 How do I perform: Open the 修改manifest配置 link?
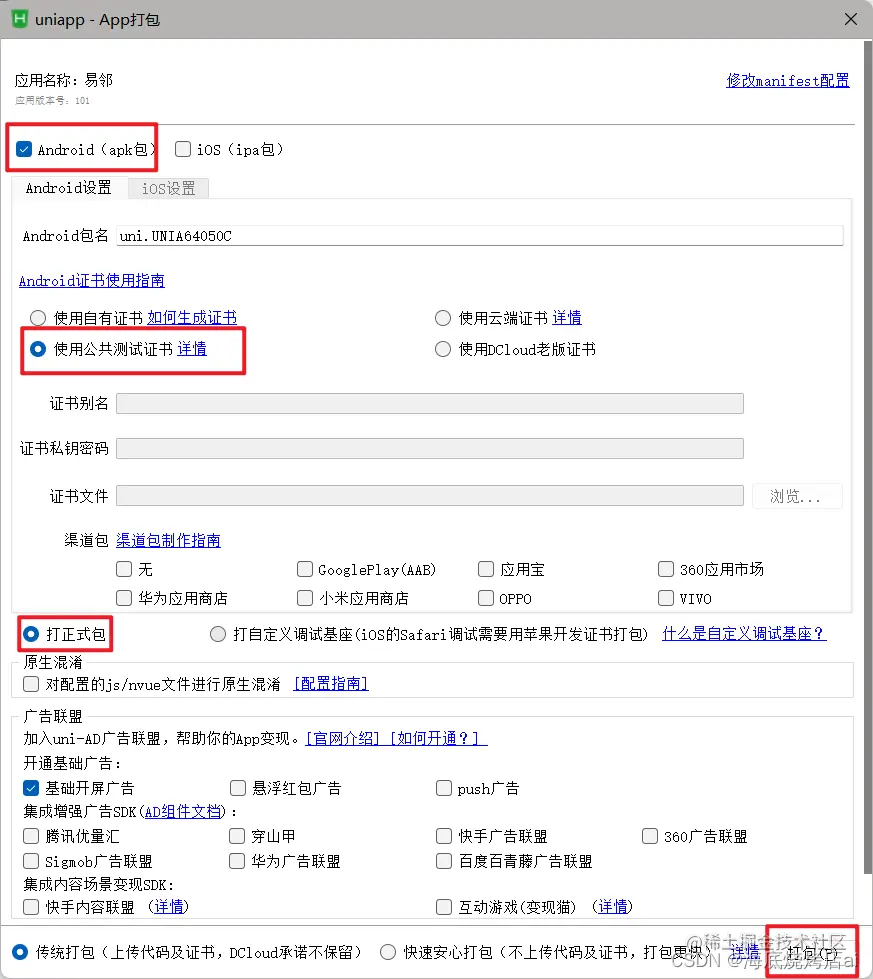pyautogui.click(x=787, y=80)
